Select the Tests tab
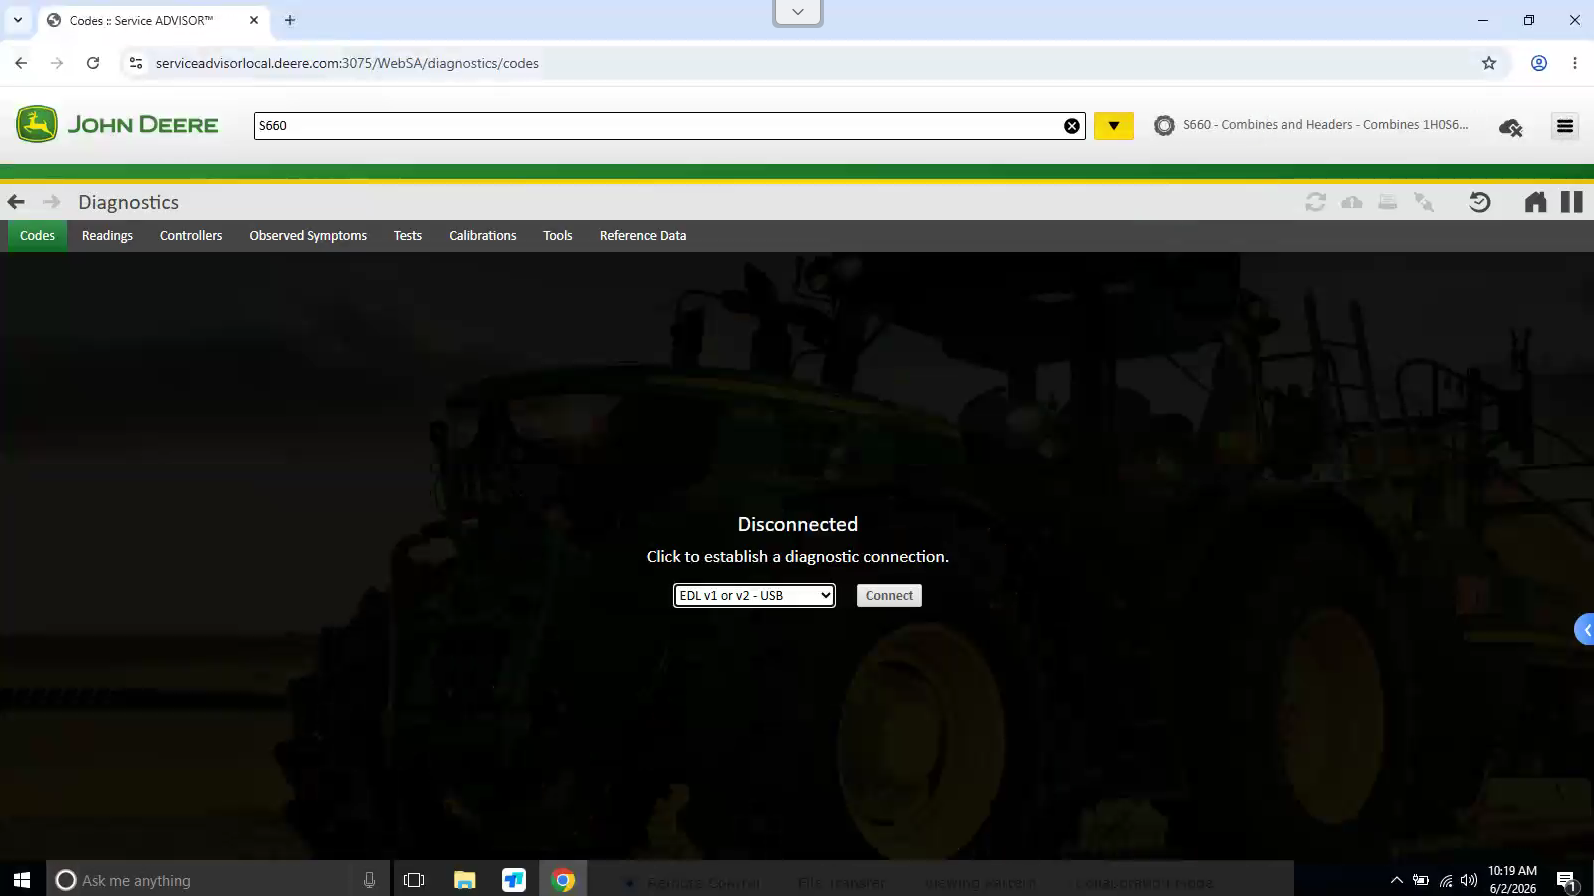 (408, 236)
